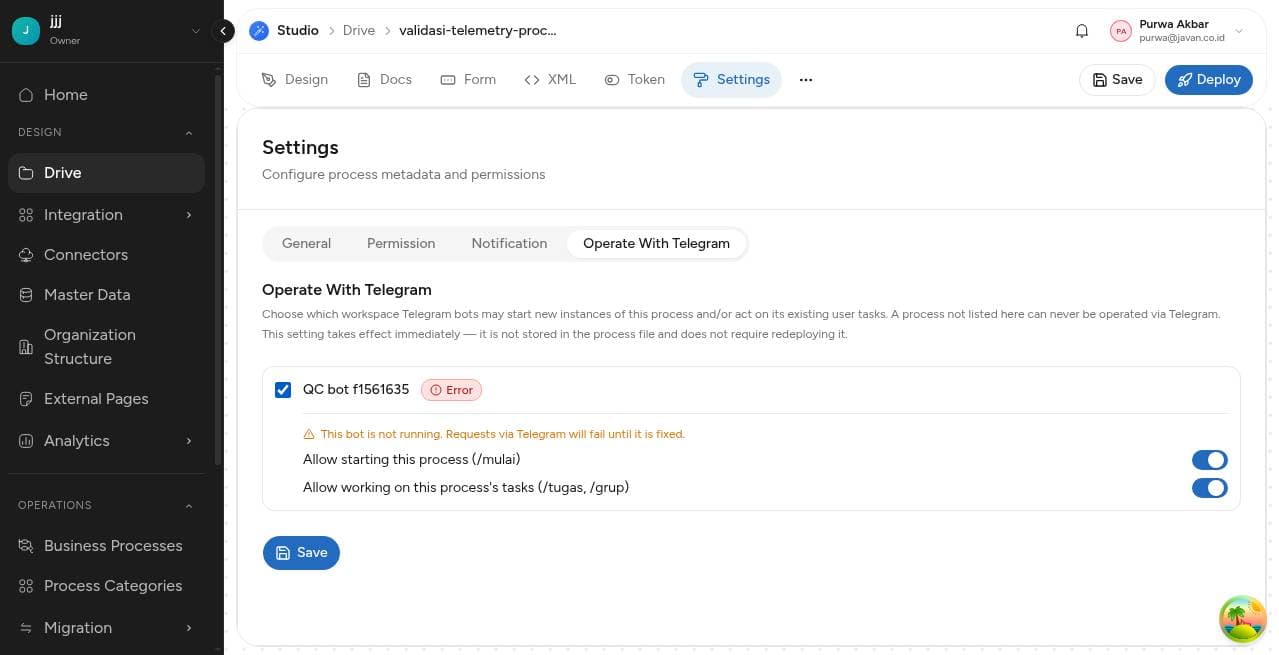Open the Notification settings tab
1279x655 pixels.
pos(509,244)
